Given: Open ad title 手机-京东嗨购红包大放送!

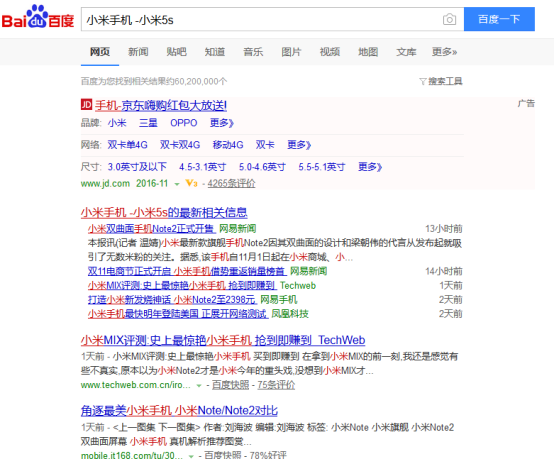Looking at the screenshot, I should pyautogui.click(x=161, y=106).
